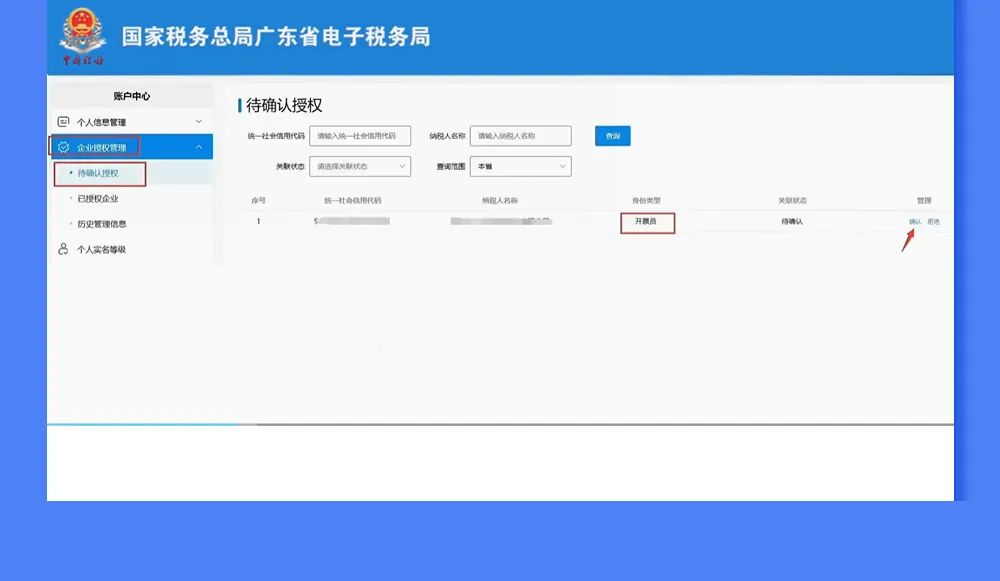1000x581 pixels.
Task: Select 企业授权管理 menu item
Action: pyautogui.click(x=131, y=147)
